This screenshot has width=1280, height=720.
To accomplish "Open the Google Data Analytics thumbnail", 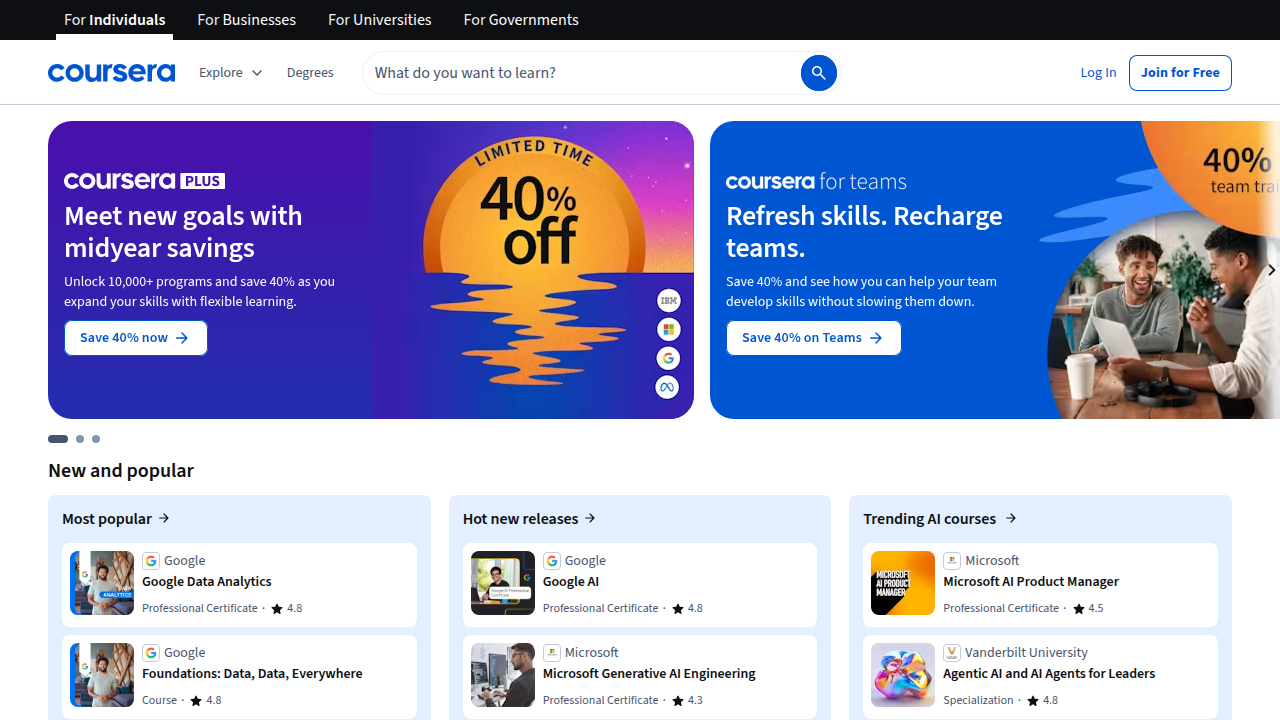I will (102, 583).
